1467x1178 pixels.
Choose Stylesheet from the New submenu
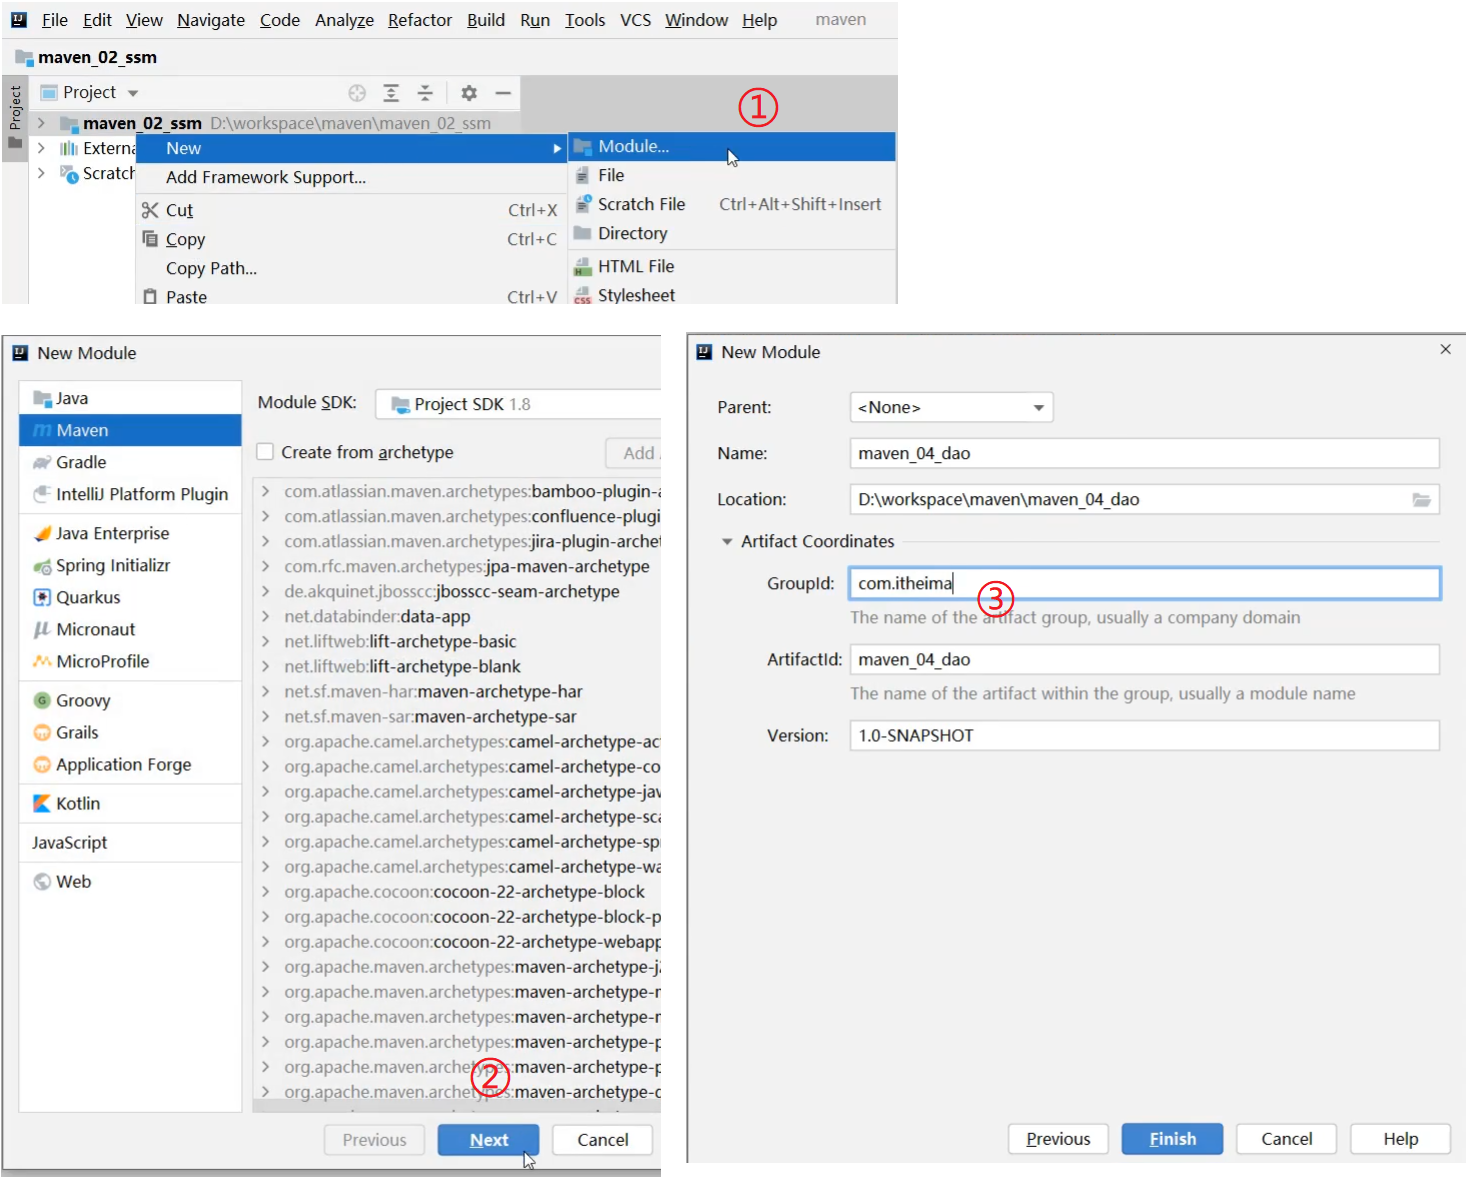[x=732, y=295]
